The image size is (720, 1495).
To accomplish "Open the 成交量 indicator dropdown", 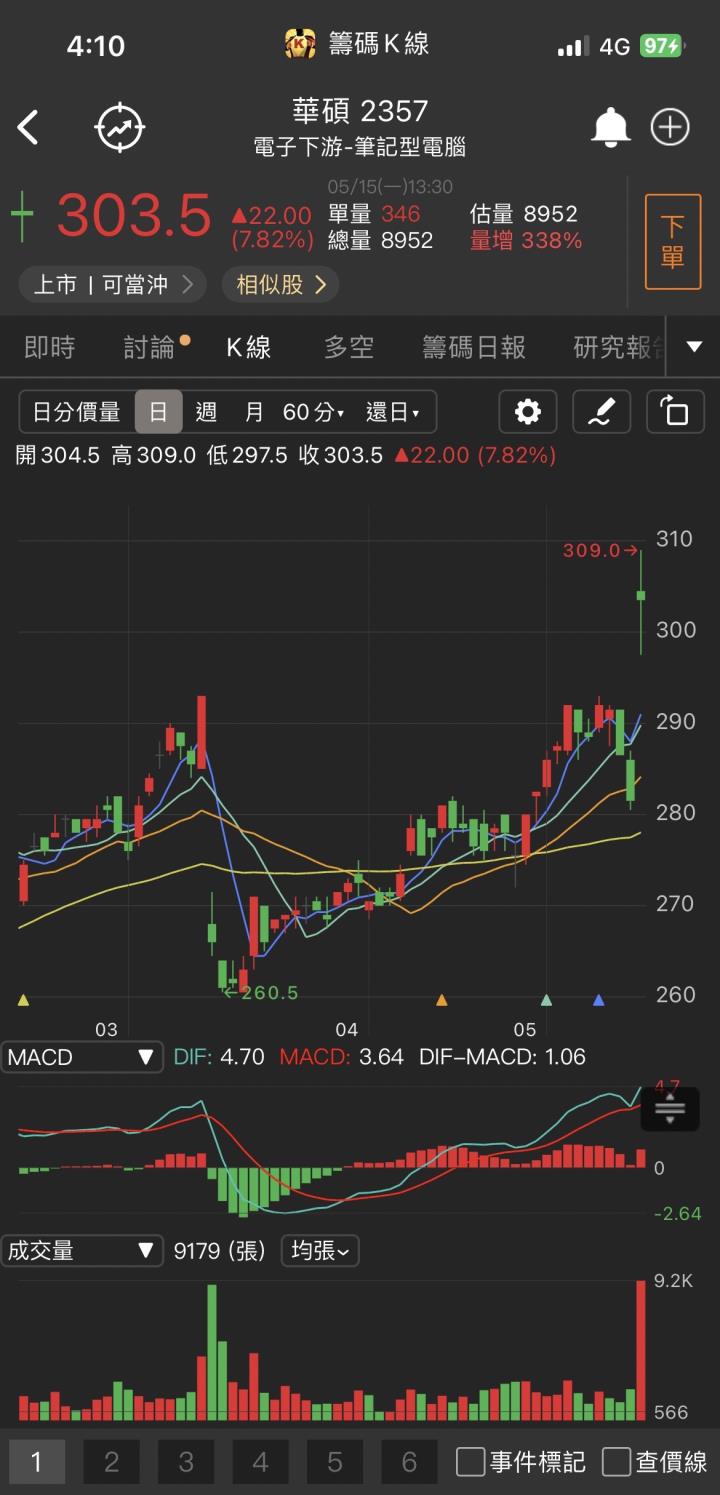I will click(82, 1250).
